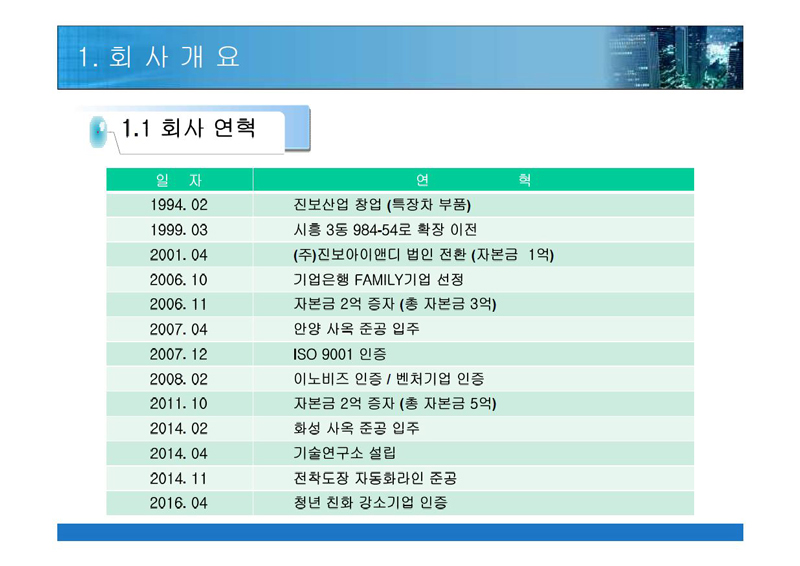Image resolution: width=800 pixels, height=566 pixels.
Task: Select date cell "2001. 04"
Action: click(179, 255)
